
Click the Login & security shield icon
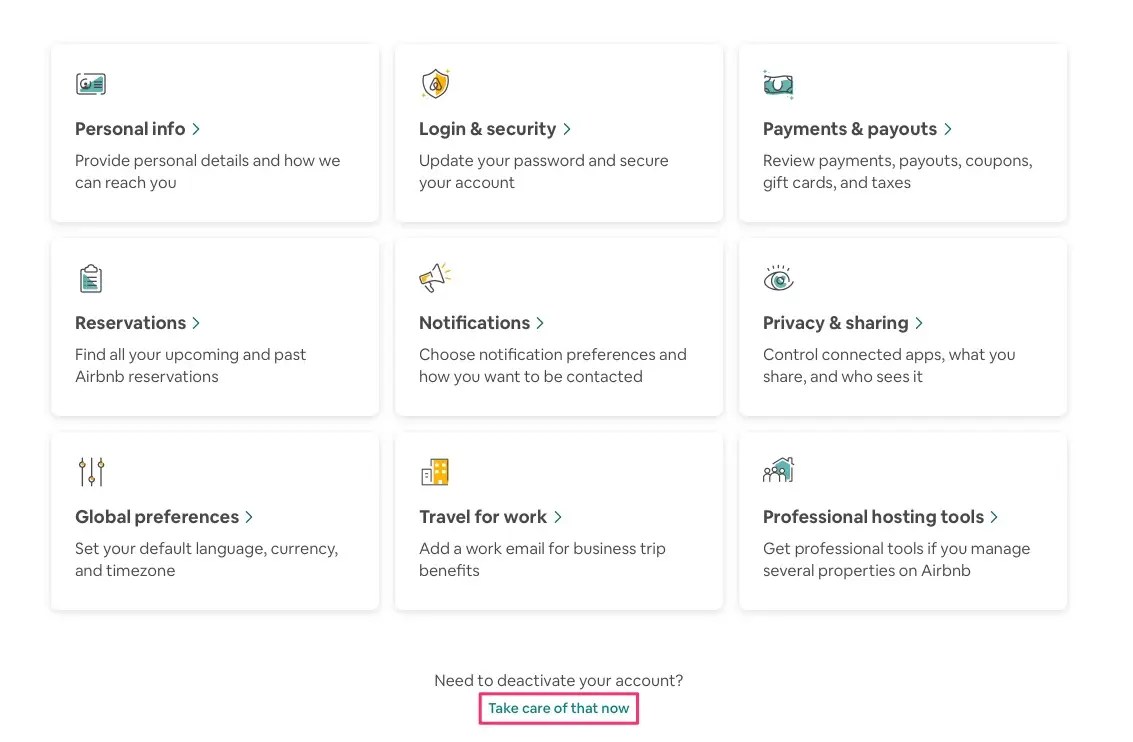434,84
